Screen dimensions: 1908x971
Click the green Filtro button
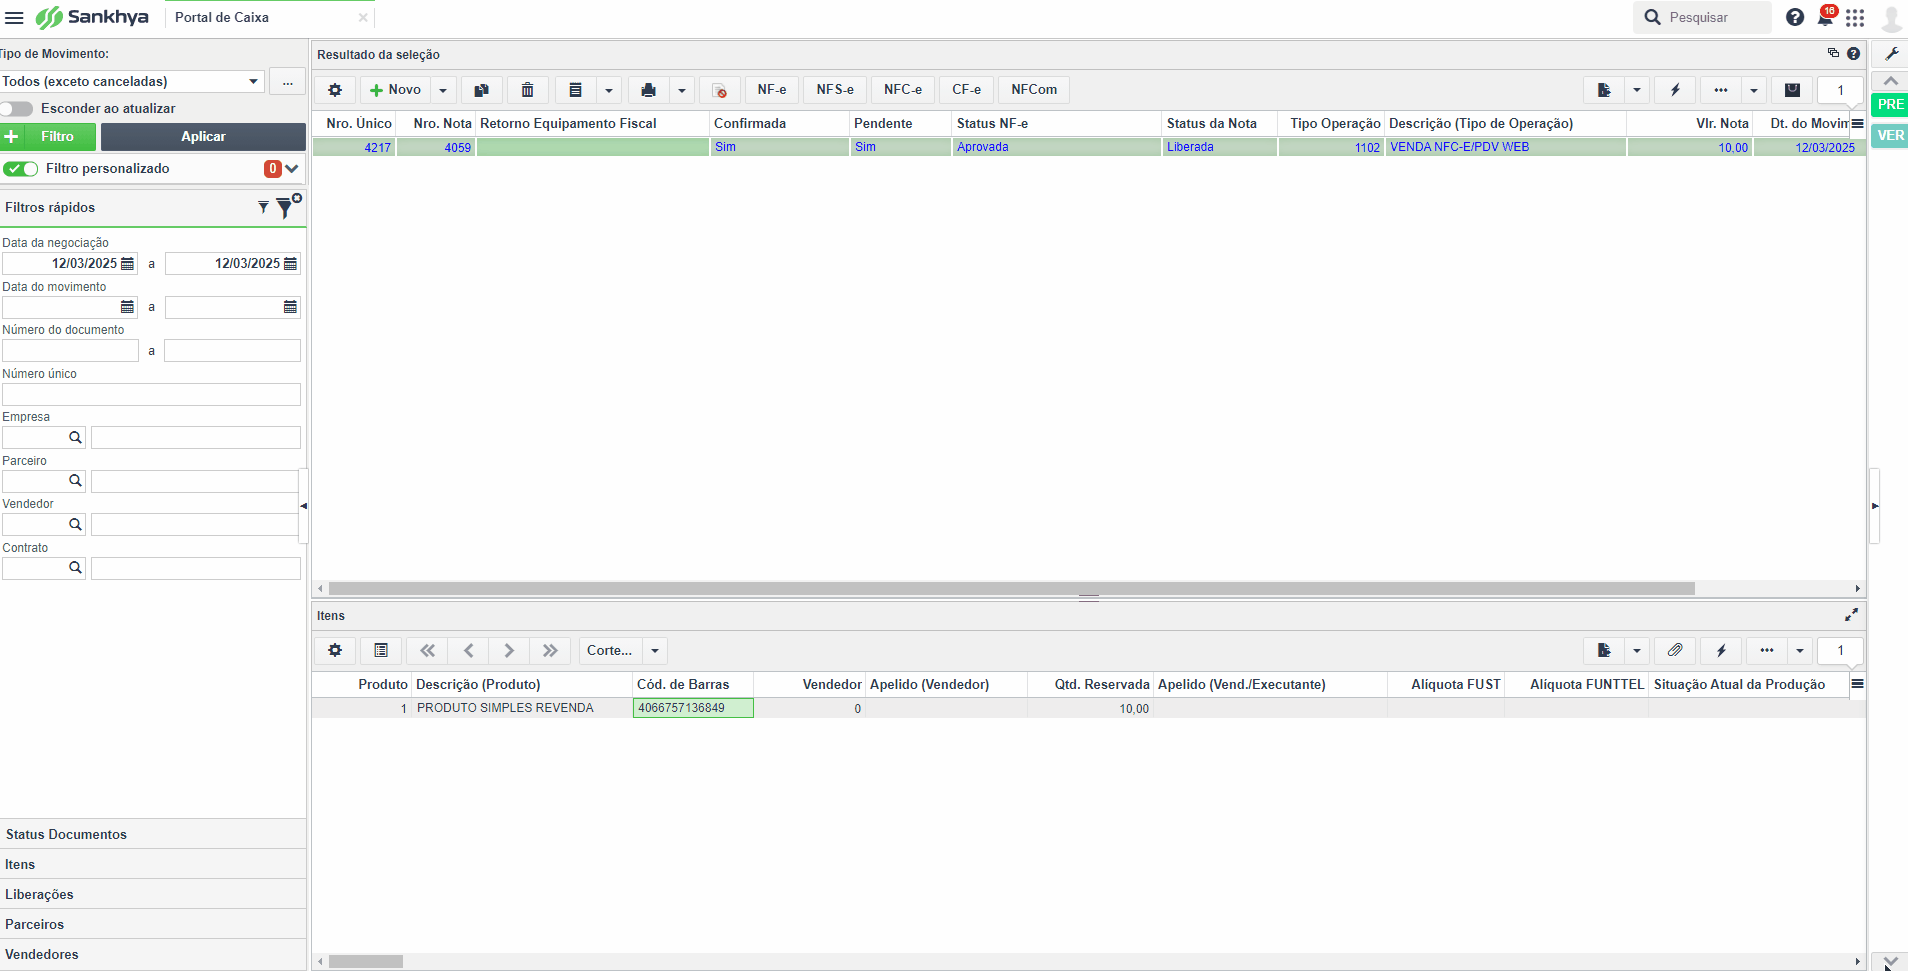click(x=48, y=136)
